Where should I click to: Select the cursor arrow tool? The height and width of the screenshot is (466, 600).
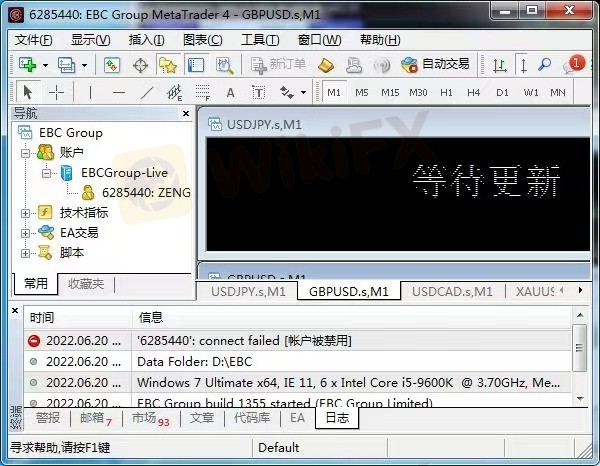tap(28, 92)
